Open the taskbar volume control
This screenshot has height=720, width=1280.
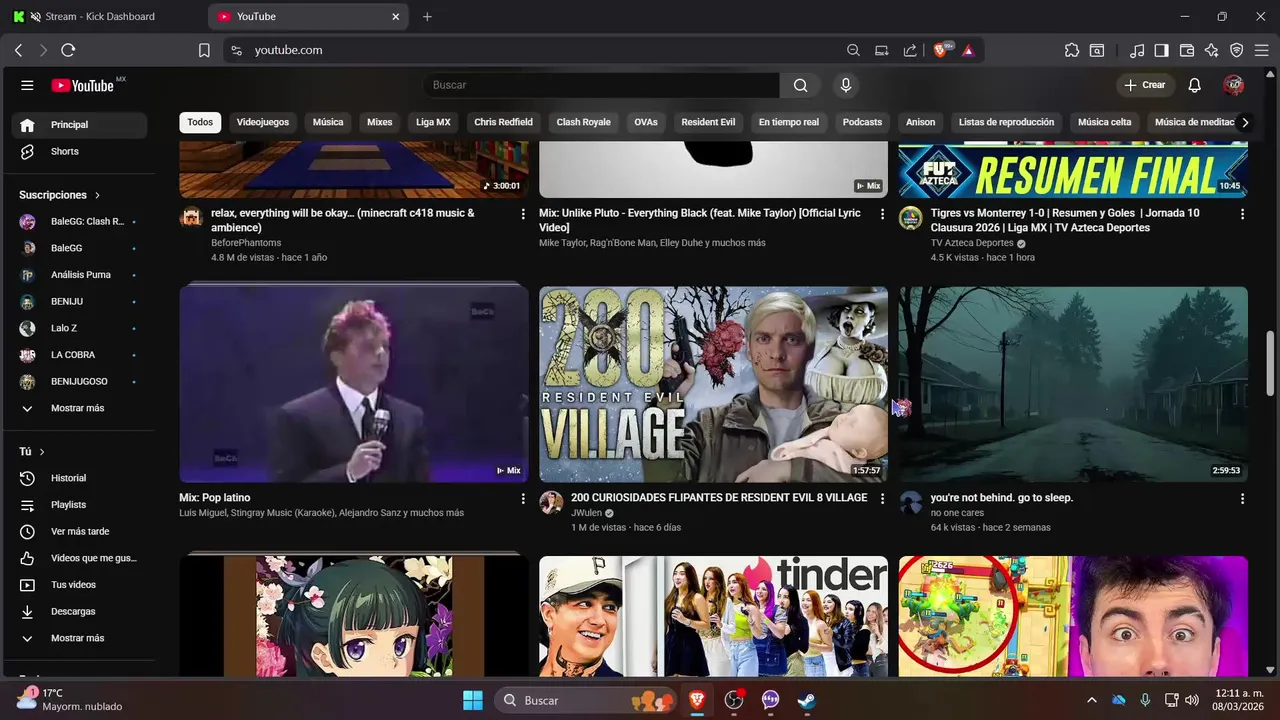pyautogui.click(x=1191, y=700)
